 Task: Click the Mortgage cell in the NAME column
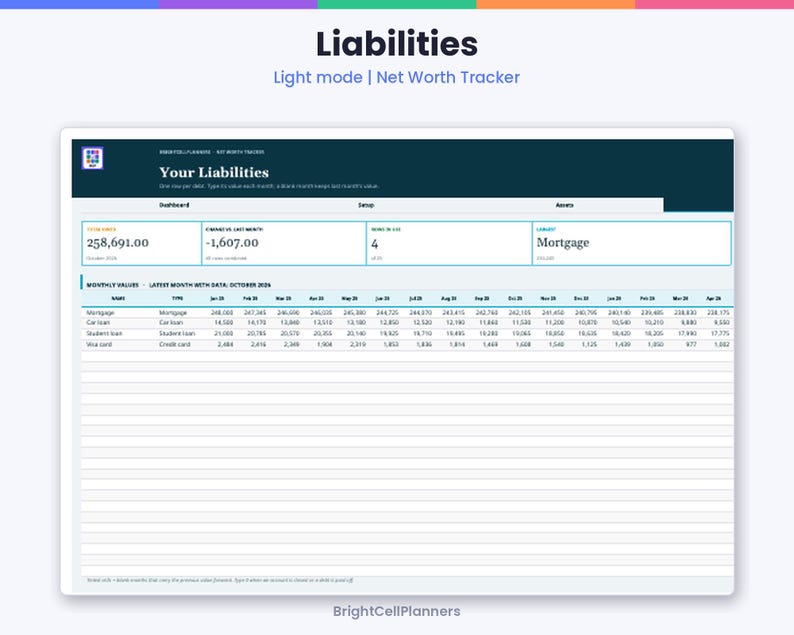tap(100, 313)
